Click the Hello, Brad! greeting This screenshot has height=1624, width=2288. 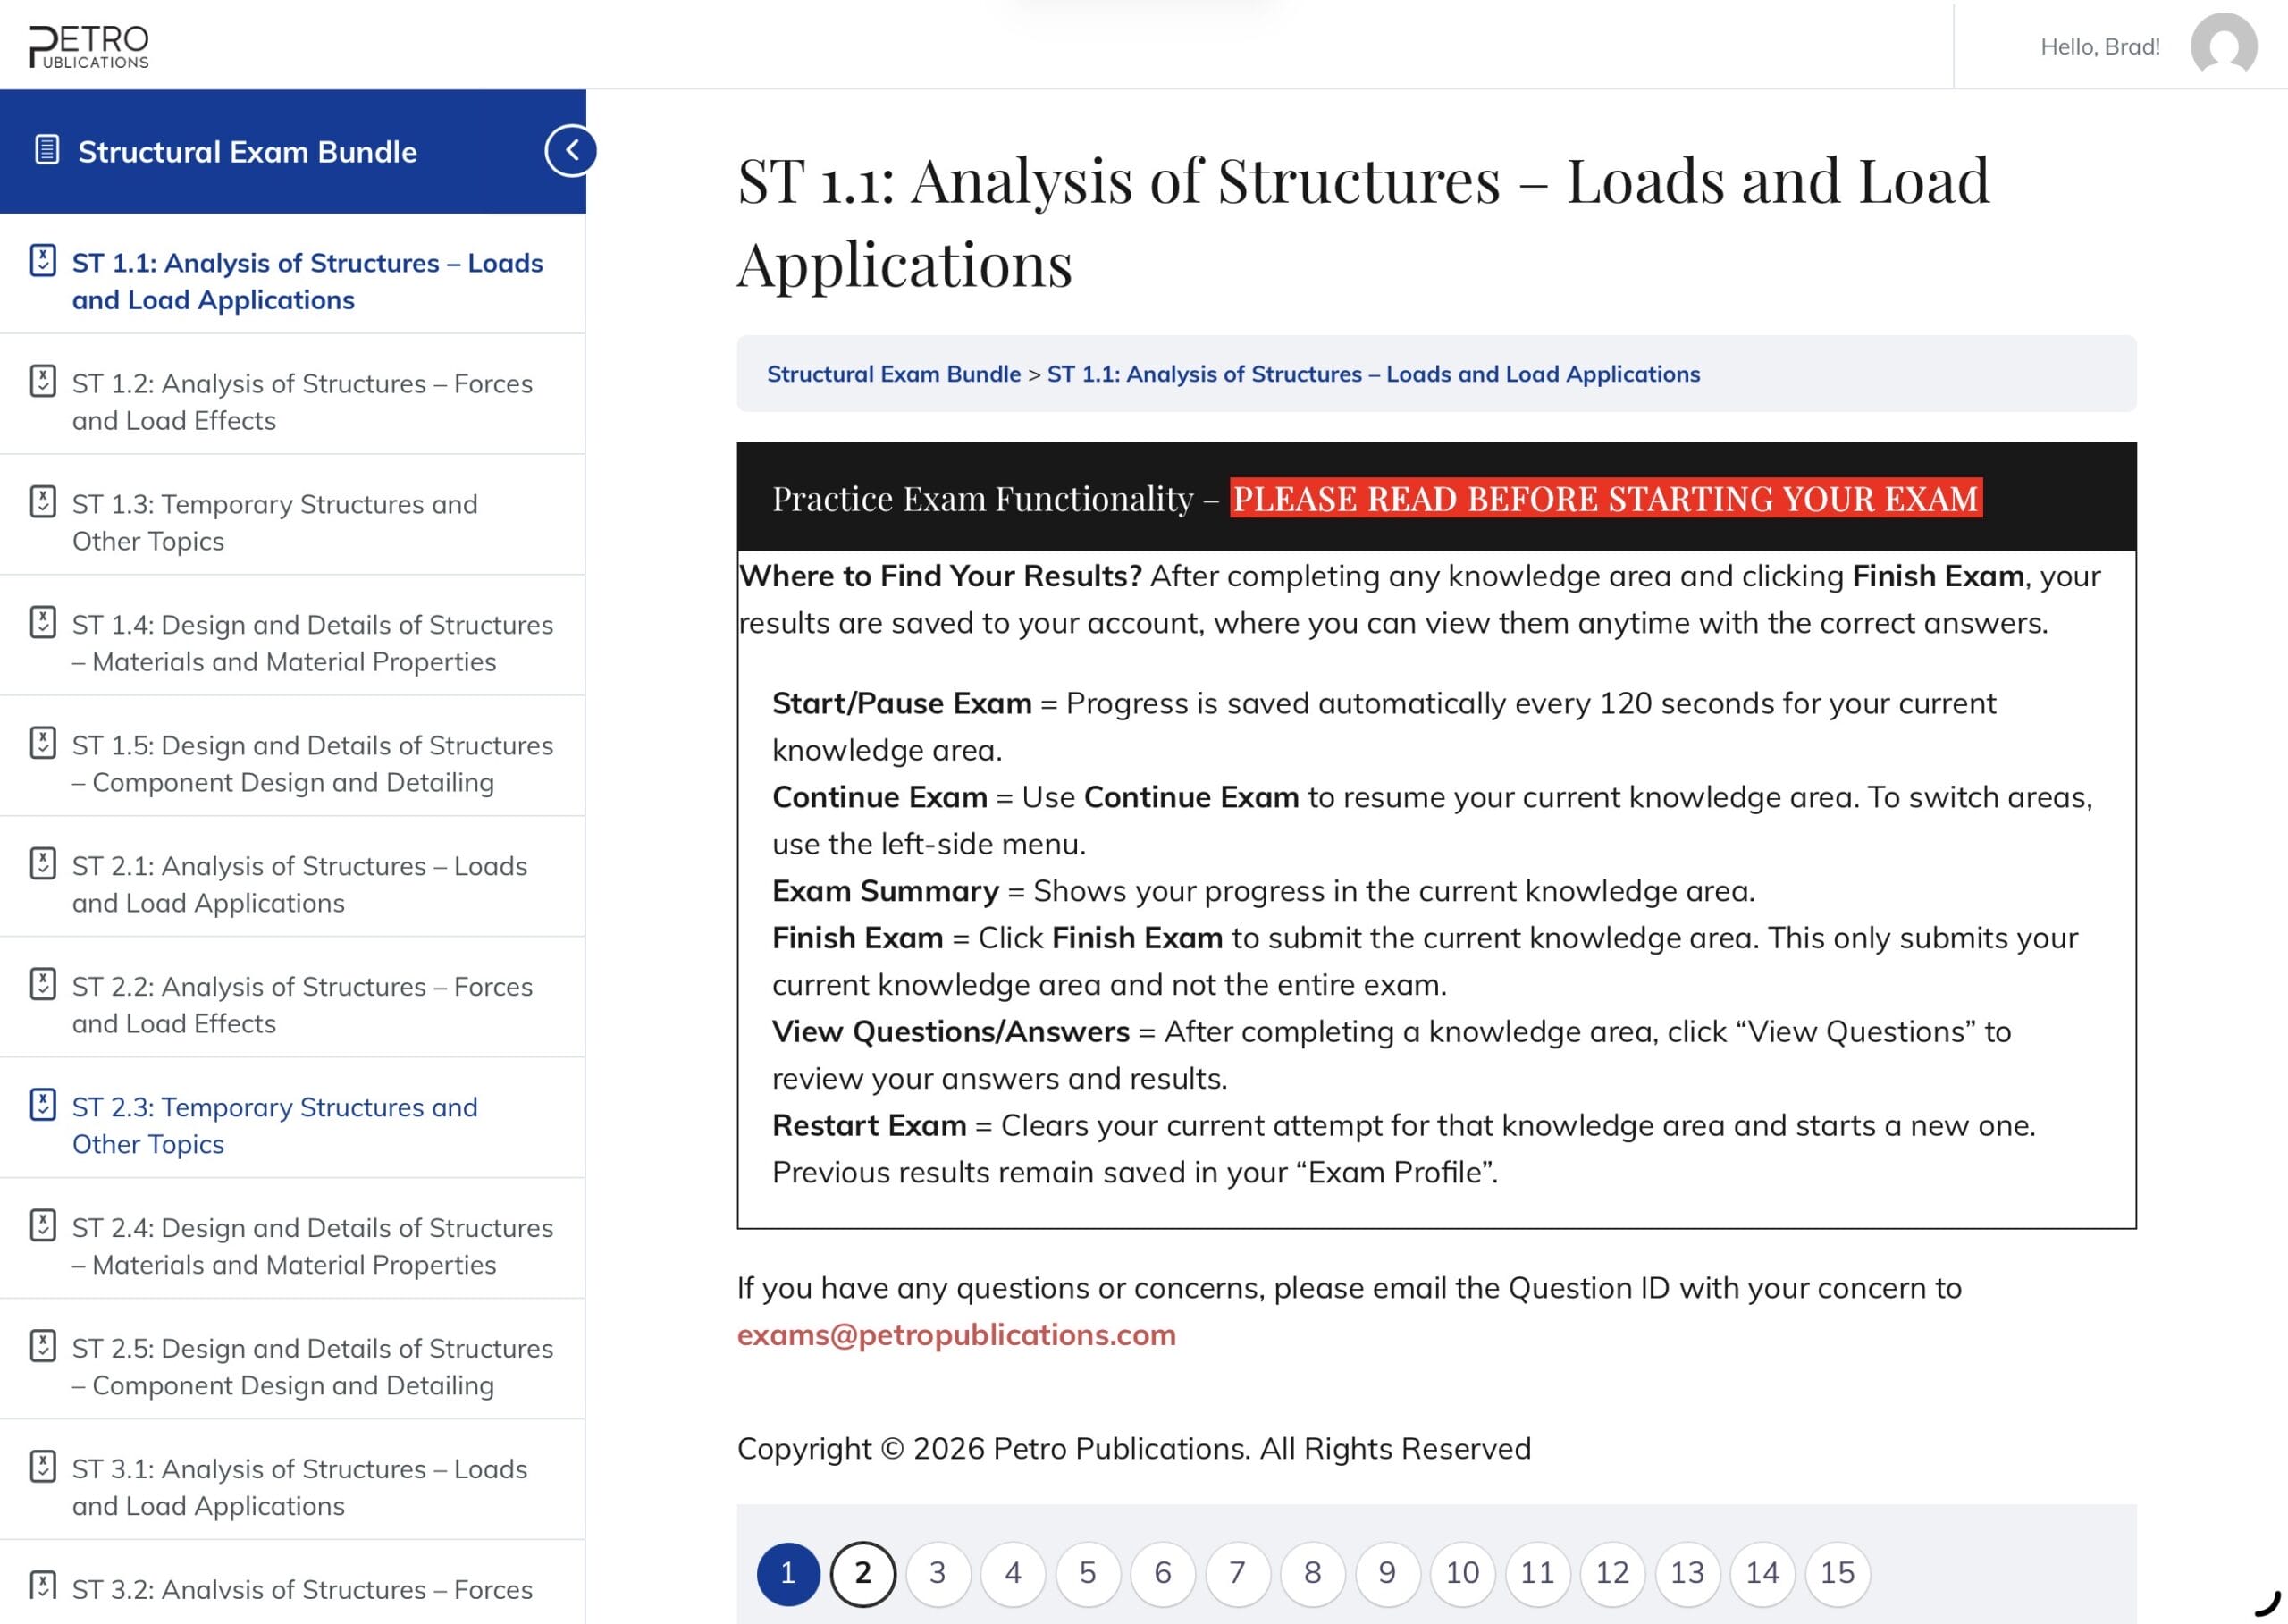point(2100,47)
